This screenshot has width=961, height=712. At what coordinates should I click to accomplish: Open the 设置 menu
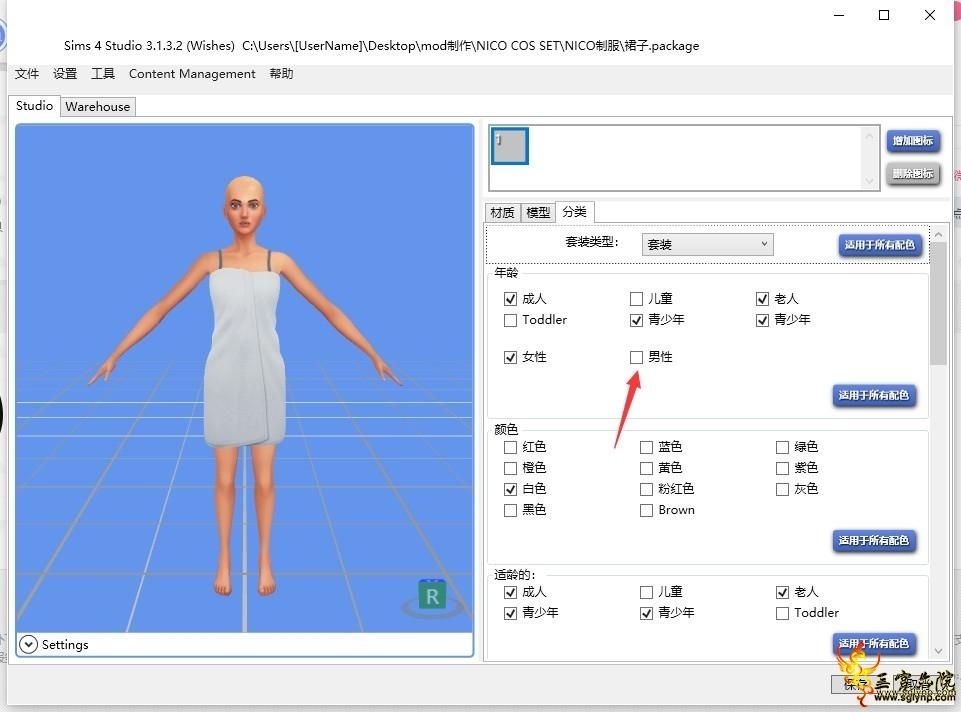click(x=65, y=74)
